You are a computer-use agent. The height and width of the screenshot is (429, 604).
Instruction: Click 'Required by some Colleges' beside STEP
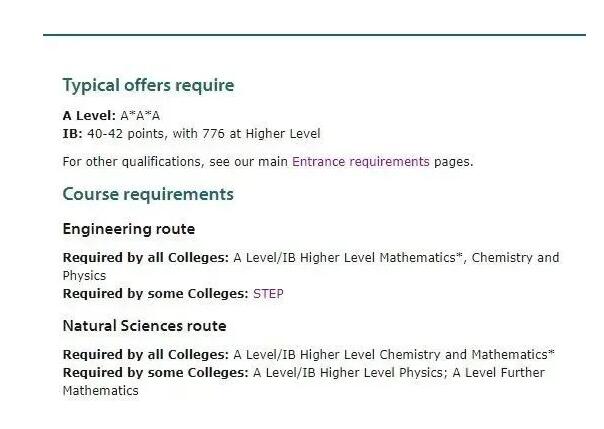pos(156,294)
